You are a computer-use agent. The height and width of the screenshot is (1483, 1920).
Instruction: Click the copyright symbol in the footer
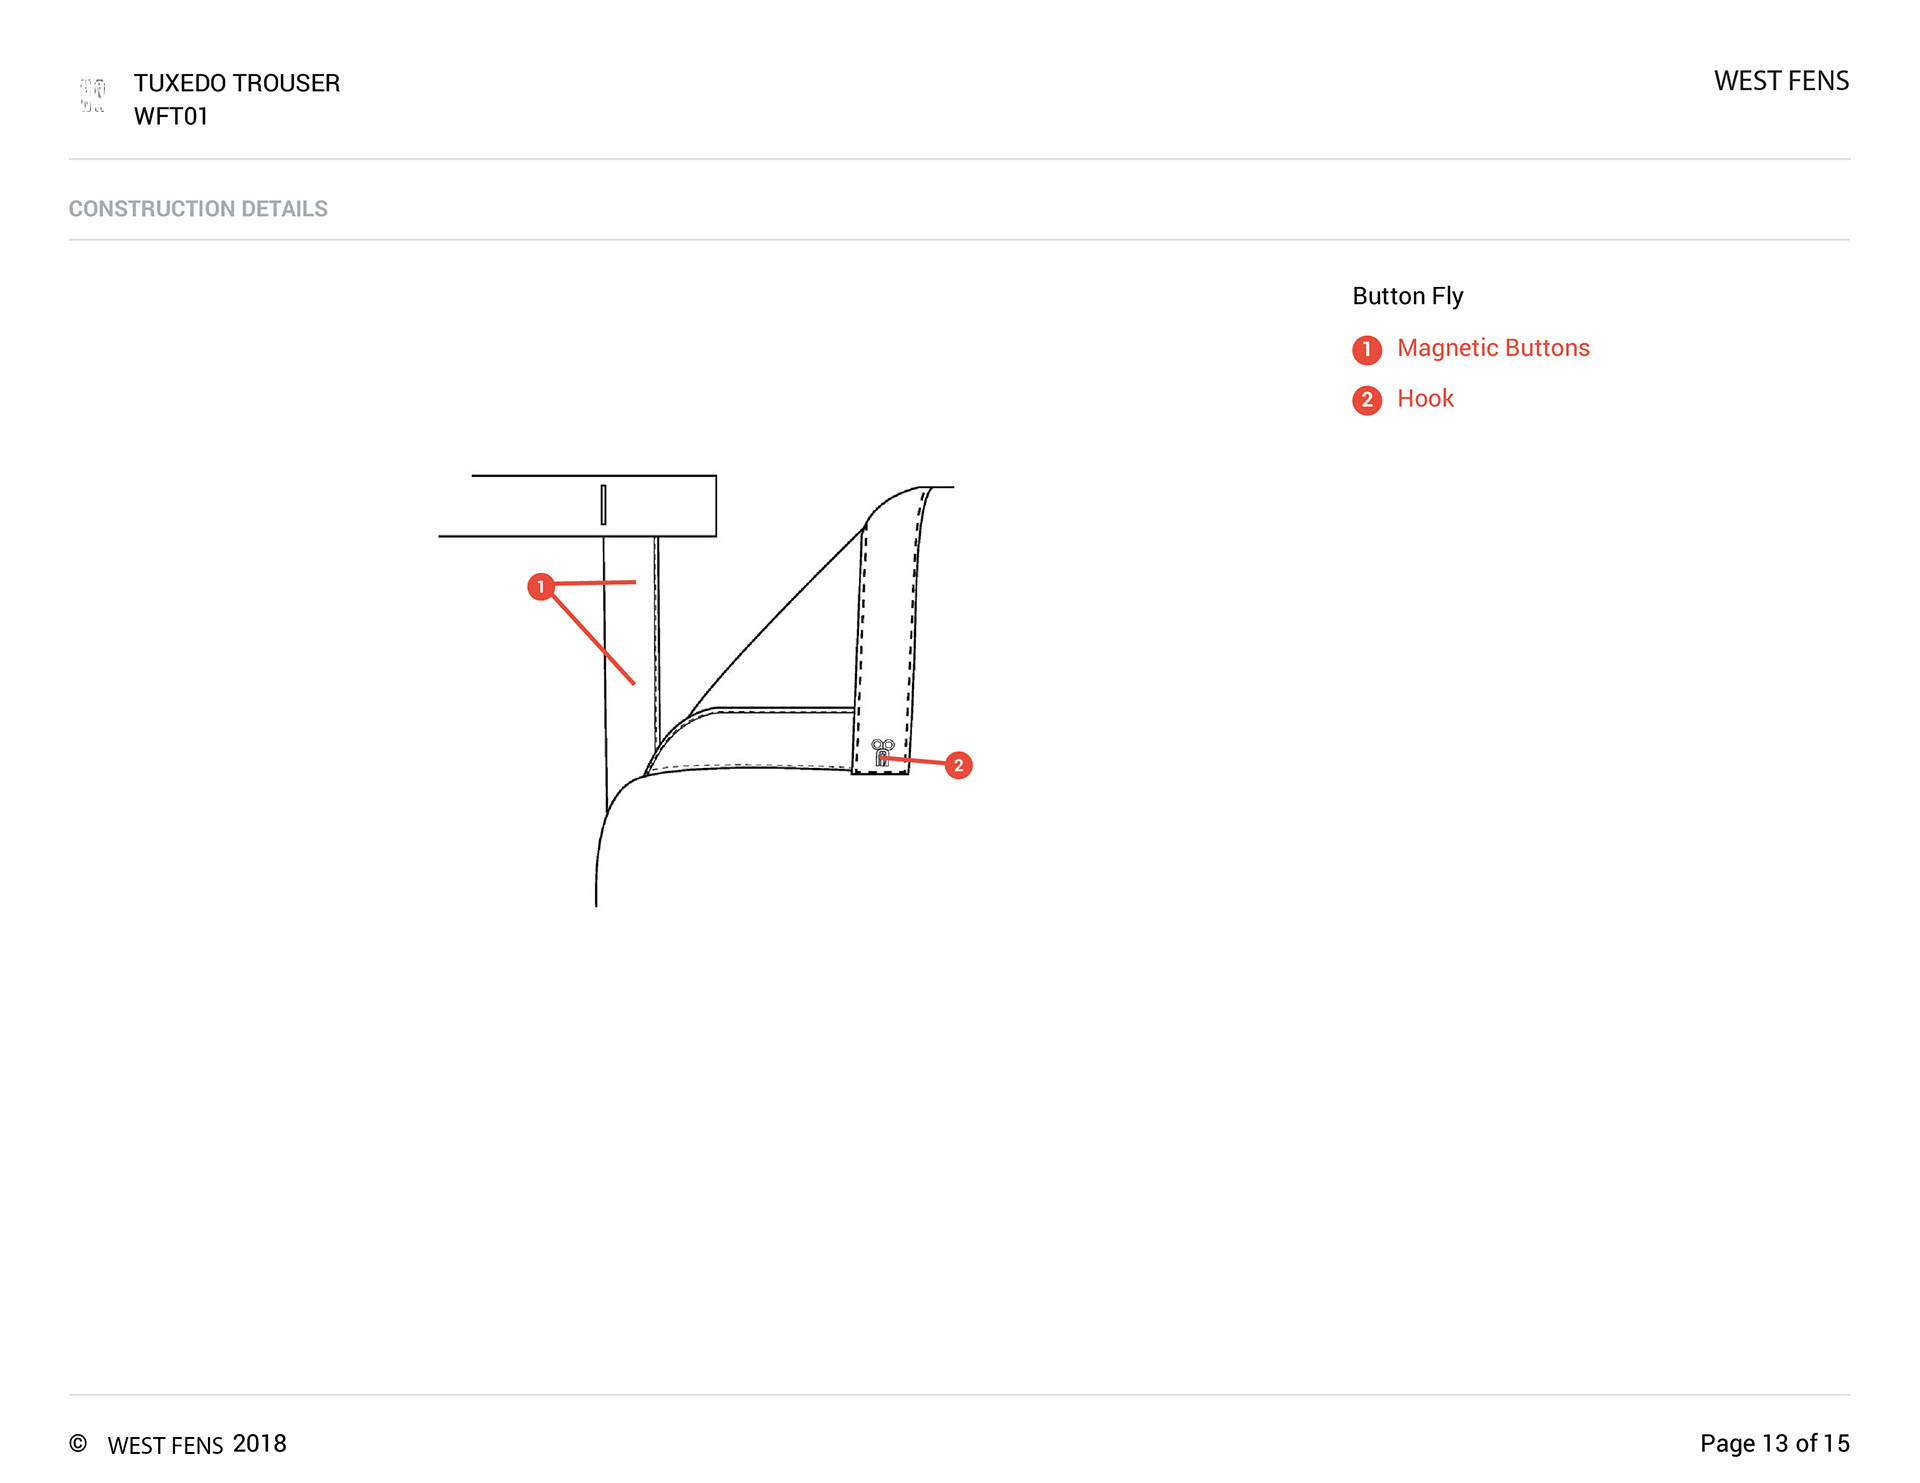[x=78, y=1444]
